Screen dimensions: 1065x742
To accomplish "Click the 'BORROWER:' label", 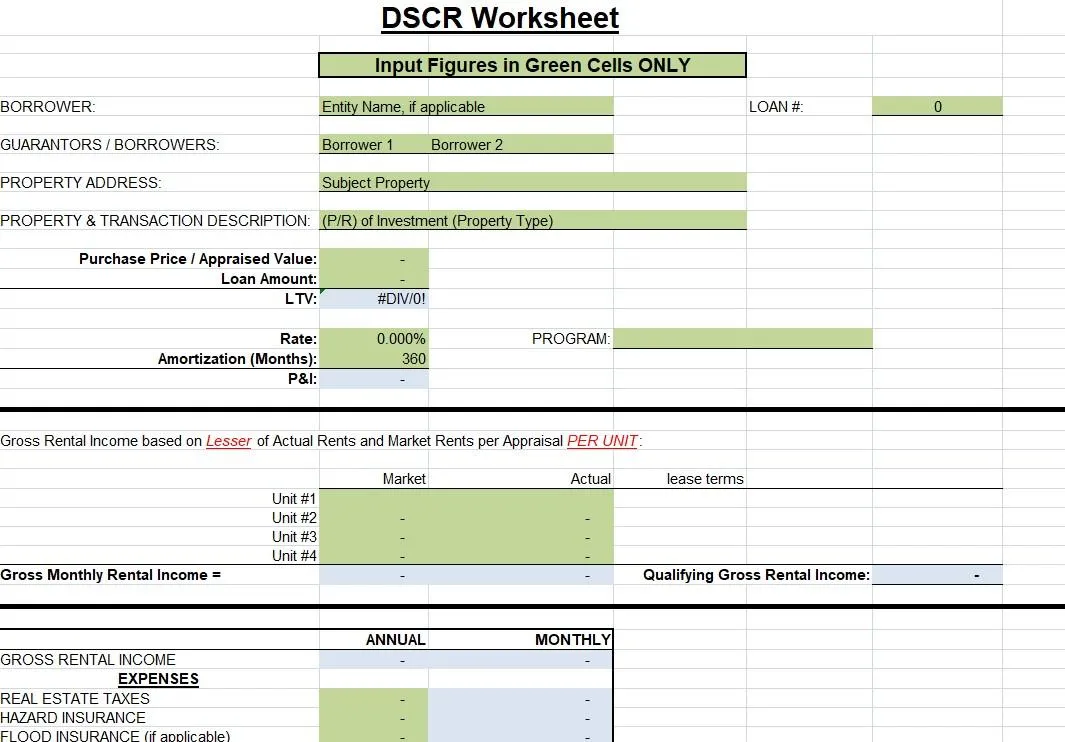I will (48, 107).
